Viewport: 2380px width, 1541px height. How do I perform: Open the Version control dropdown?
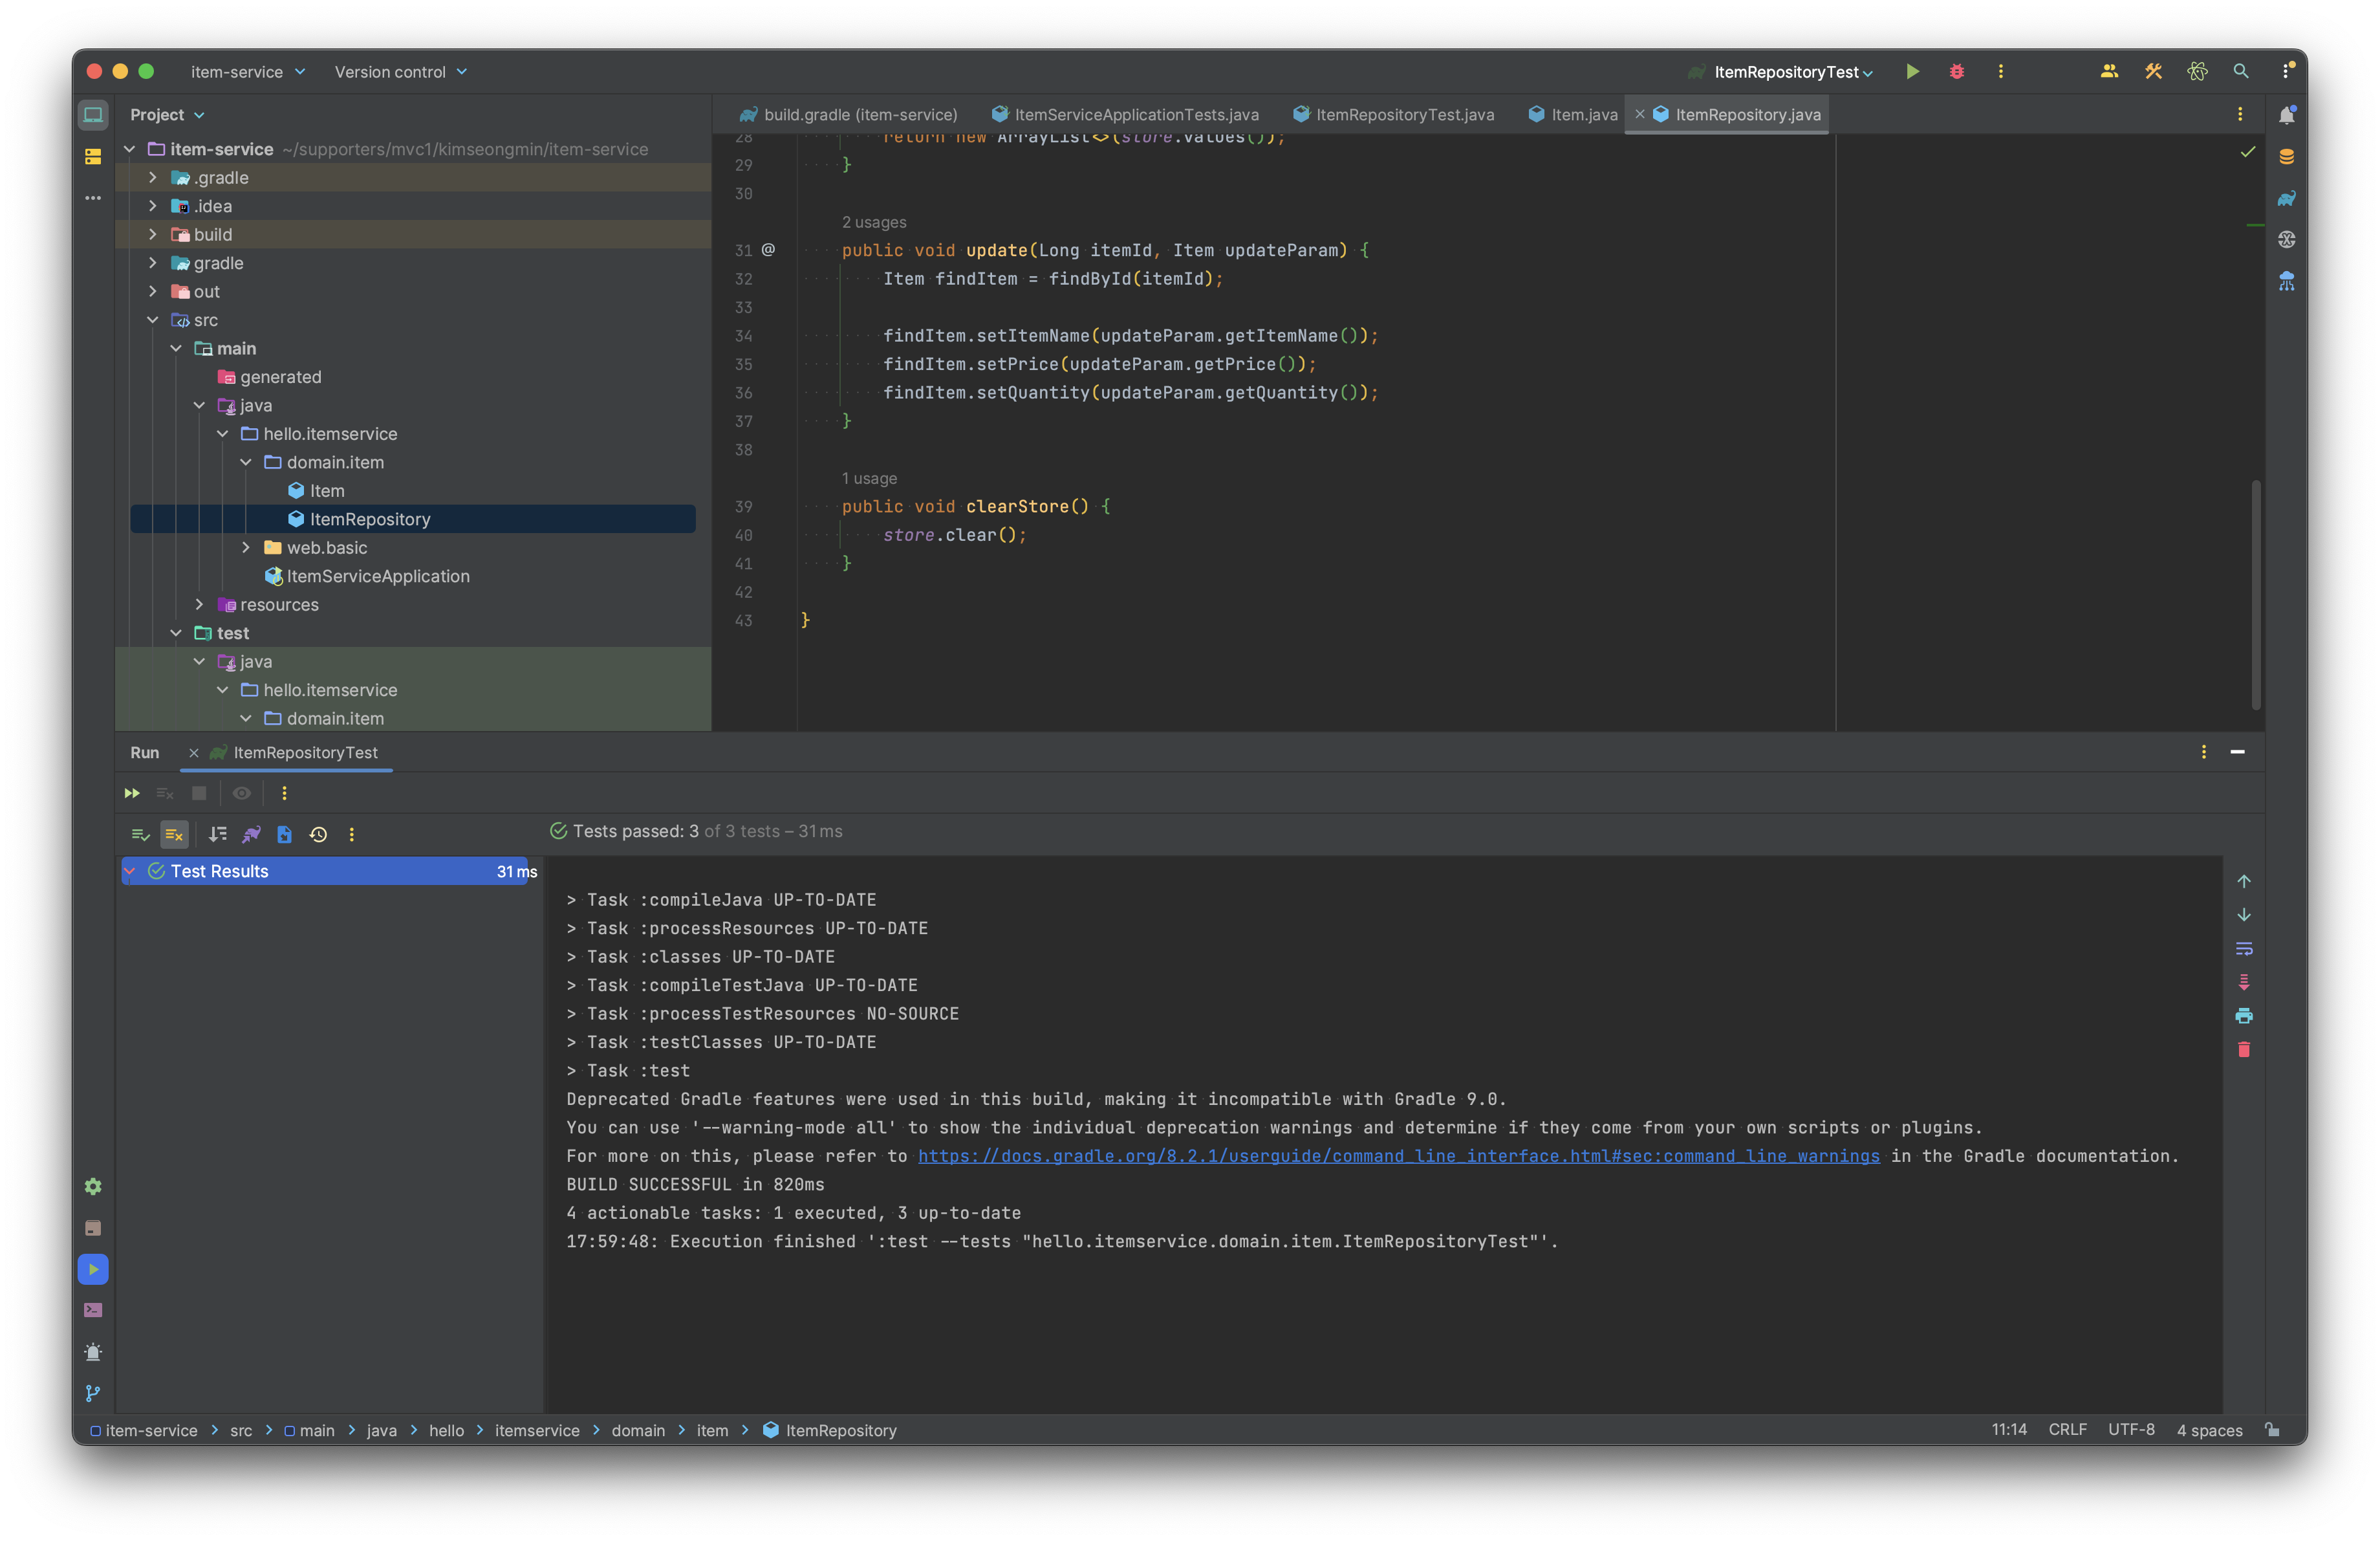(x=400, y=72)
